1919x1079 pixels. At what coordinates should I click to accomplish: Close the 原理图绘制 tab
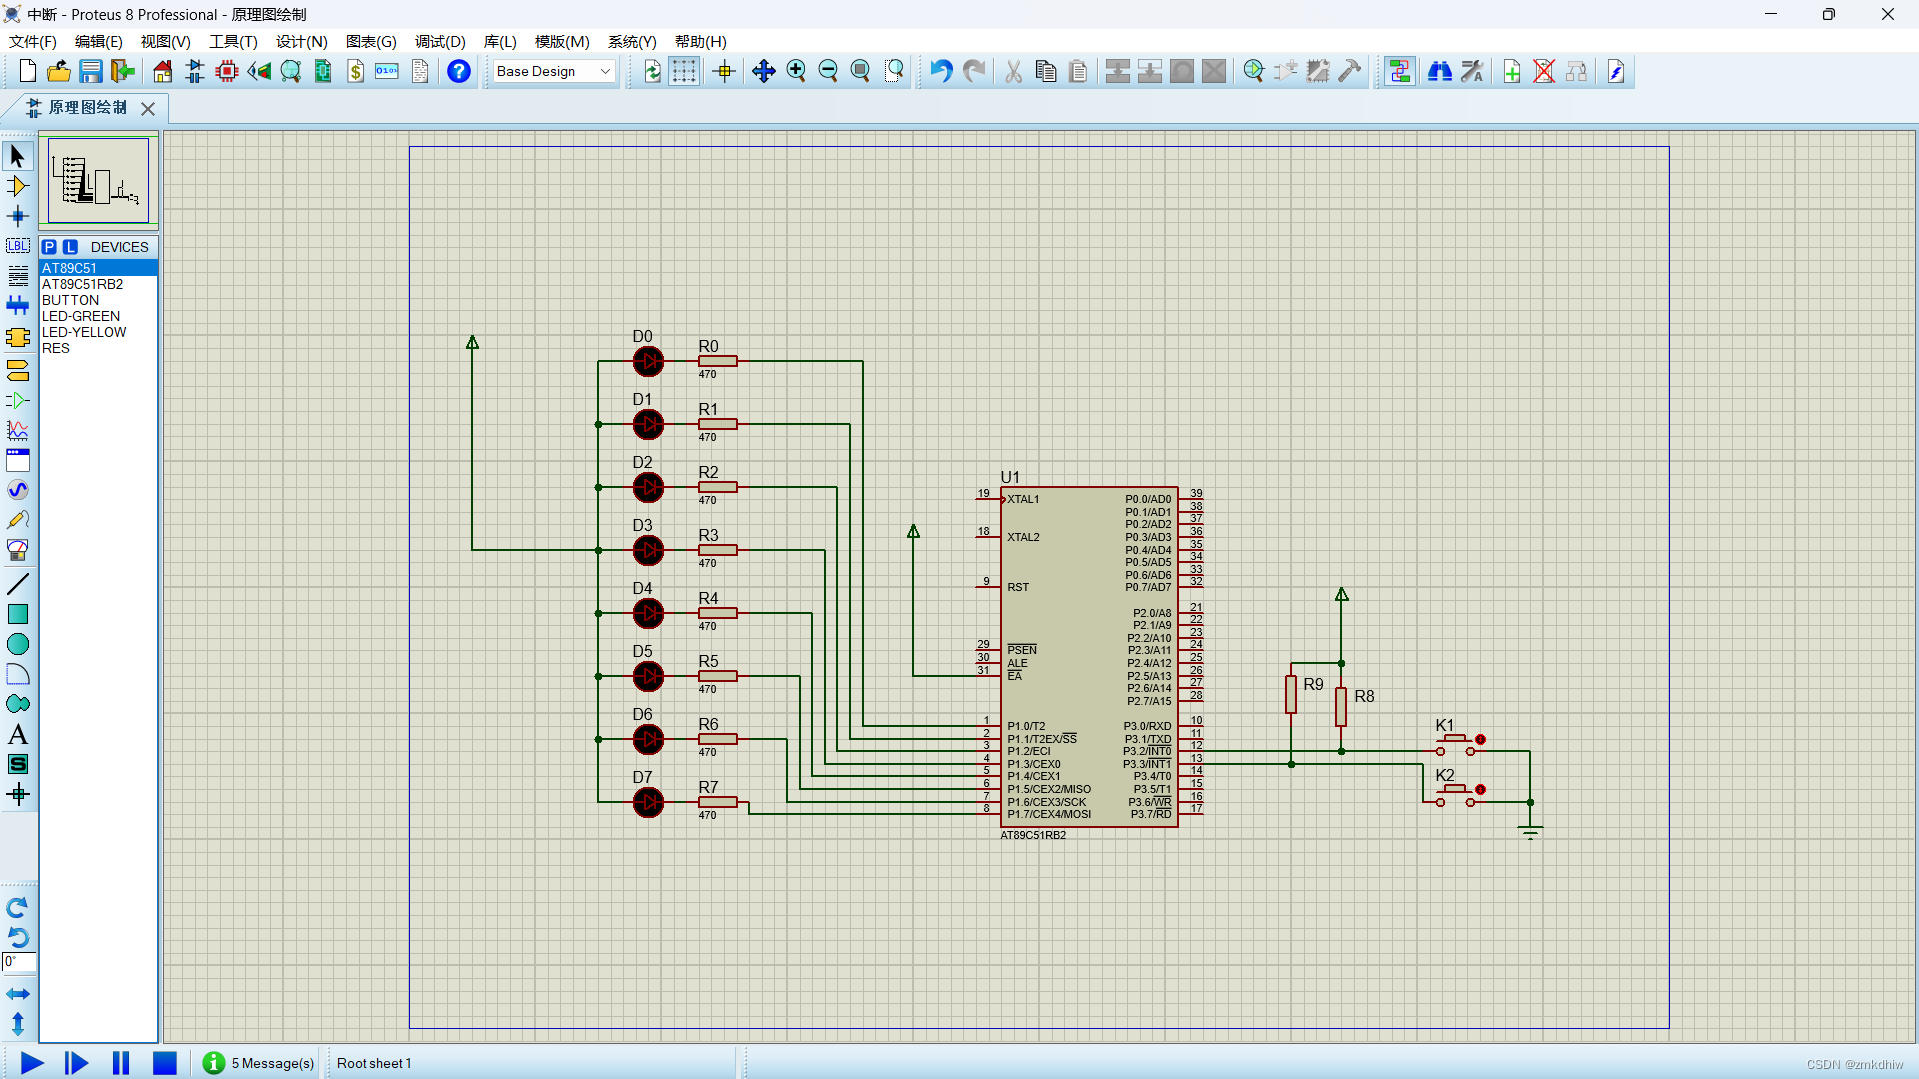148,108
